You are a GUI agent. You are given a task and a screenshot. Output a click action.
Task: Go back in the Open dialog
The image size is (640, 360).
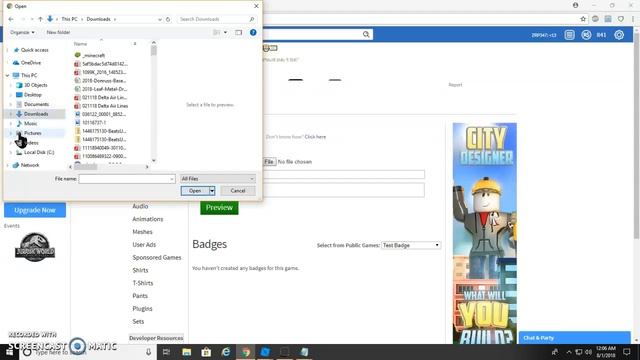[11, 19]
